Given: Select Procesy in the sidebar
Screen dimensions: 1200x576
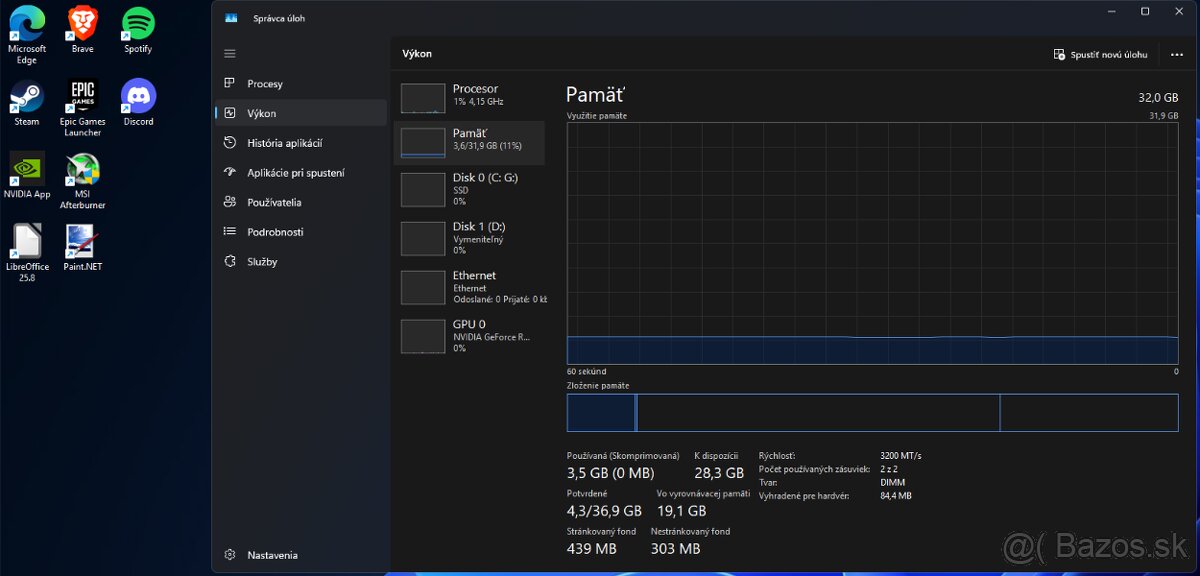Looking at the screenshot, I should click(x=266, y=83).
